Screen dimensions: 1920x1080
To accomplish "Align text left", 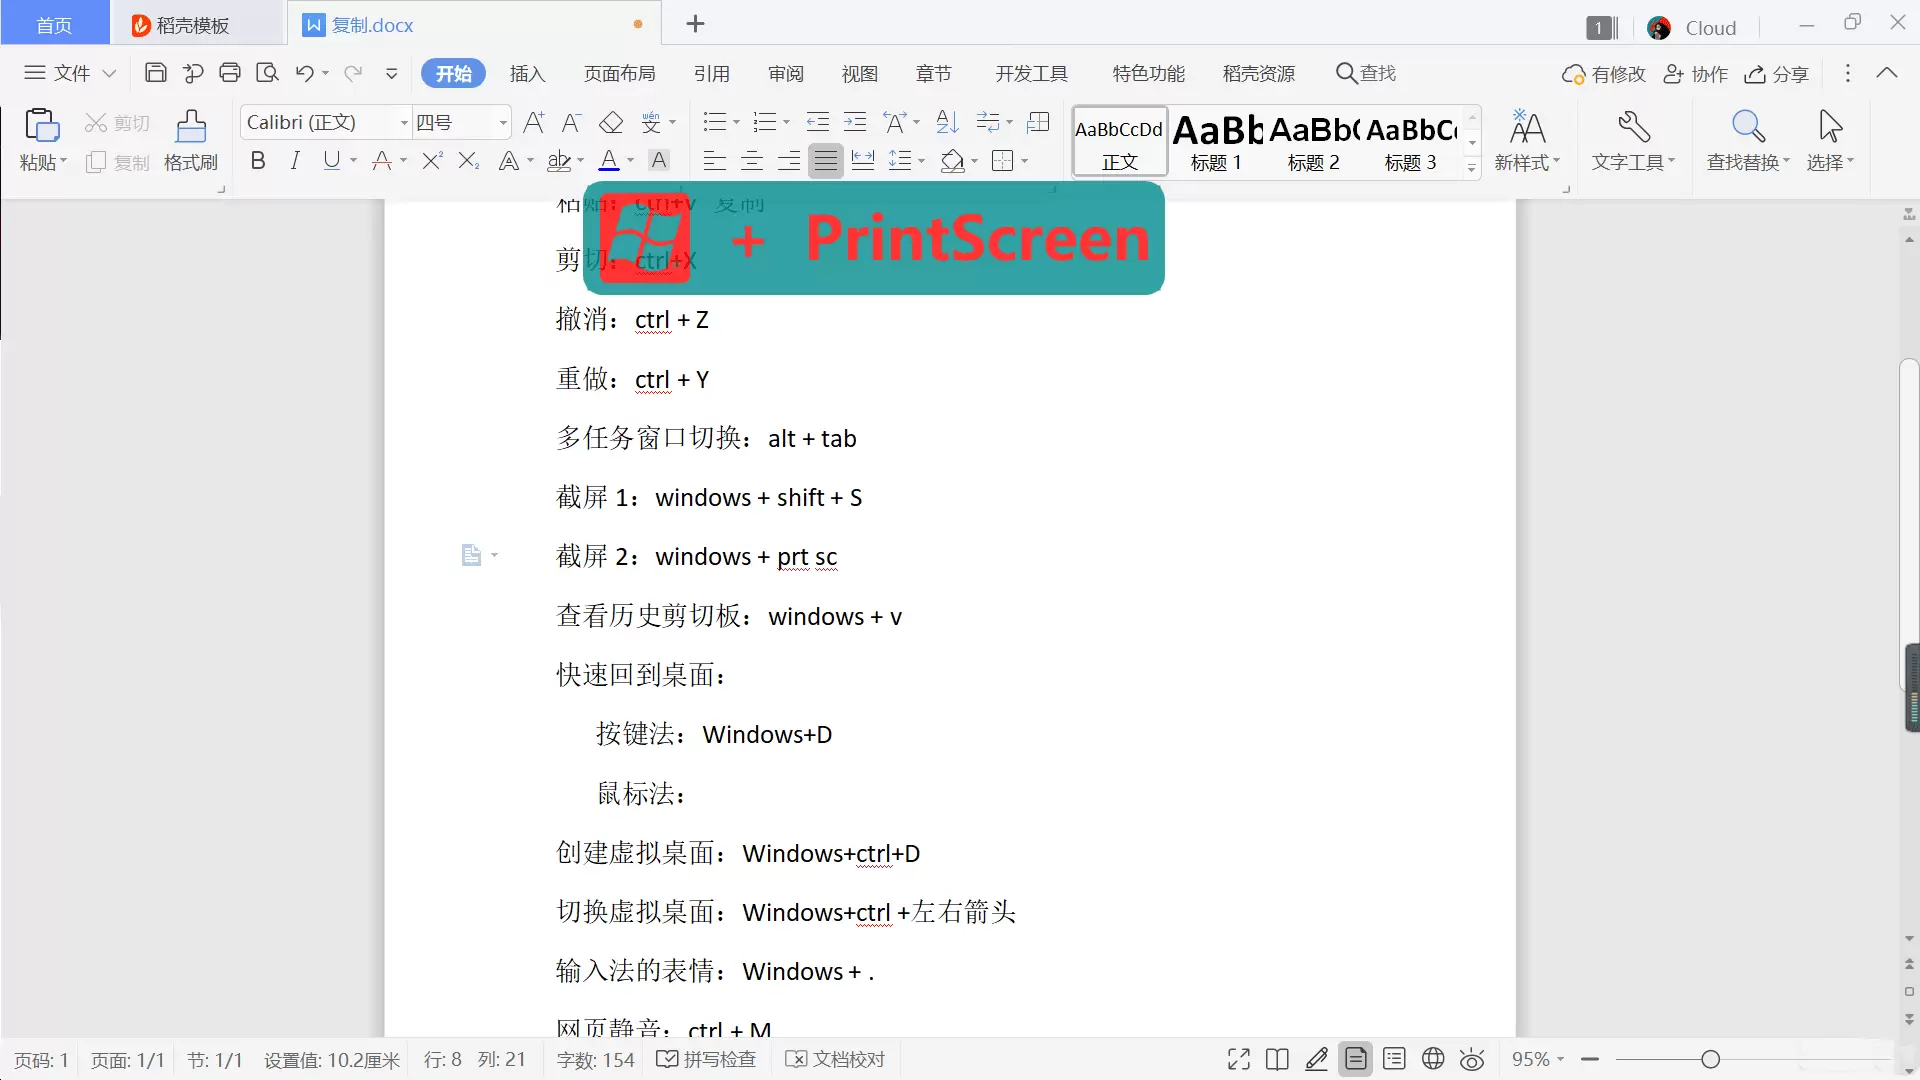I will pos(714,160).
